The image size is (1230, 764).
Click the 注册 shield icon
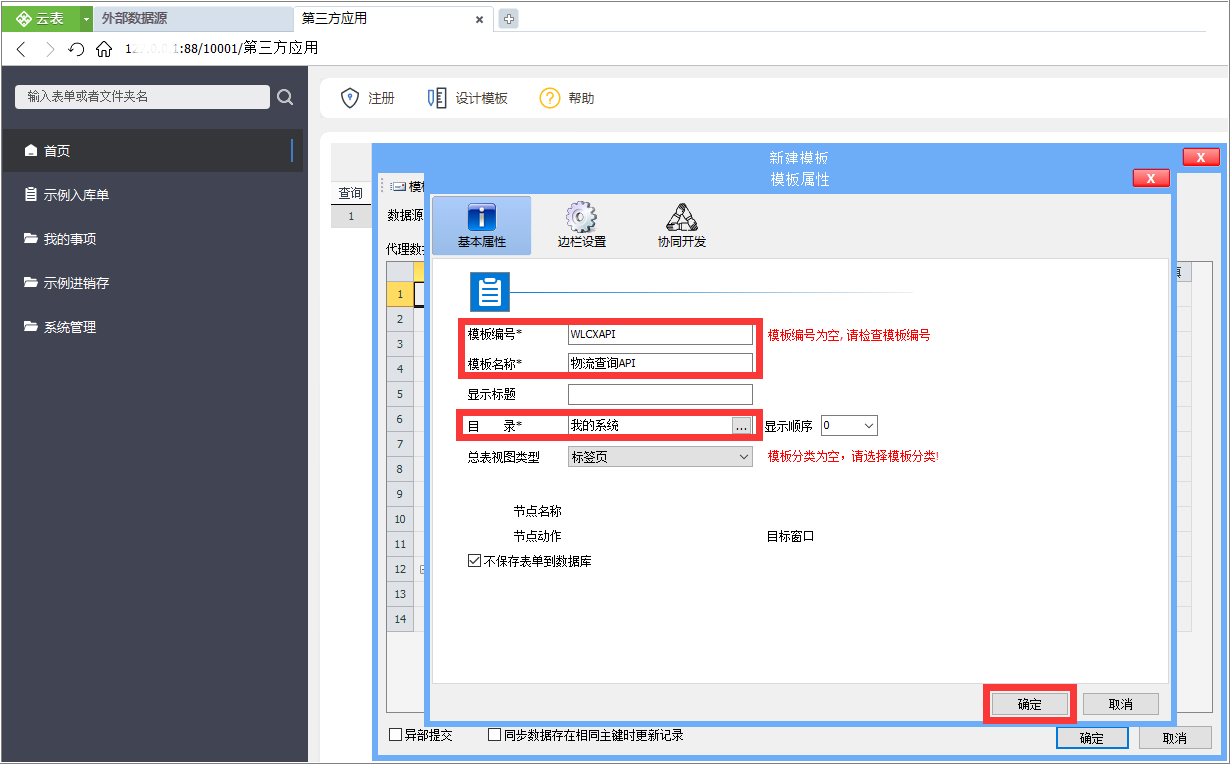(x=349, y=98)
